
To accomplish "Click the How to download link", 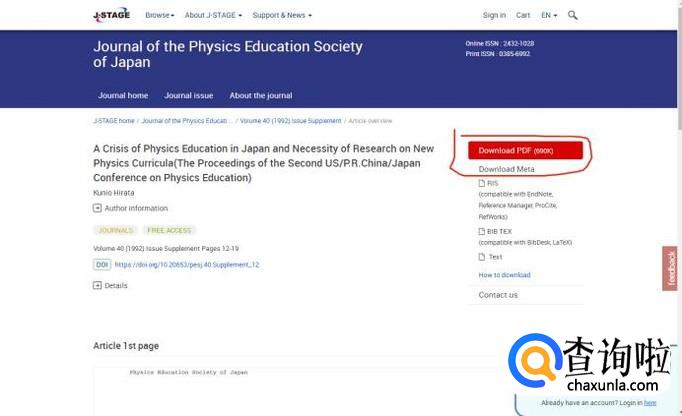I will tap(504, 275).
